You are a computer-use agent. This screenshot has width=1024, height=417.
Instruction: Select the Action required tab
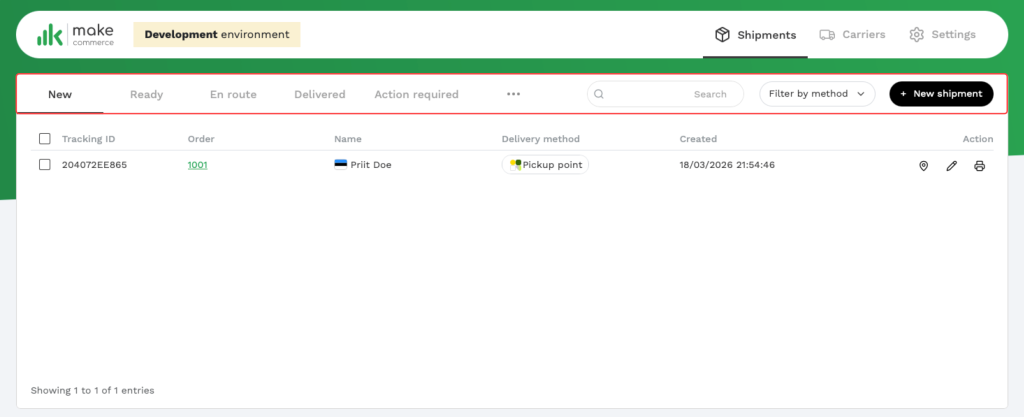[x=416, y=95]
